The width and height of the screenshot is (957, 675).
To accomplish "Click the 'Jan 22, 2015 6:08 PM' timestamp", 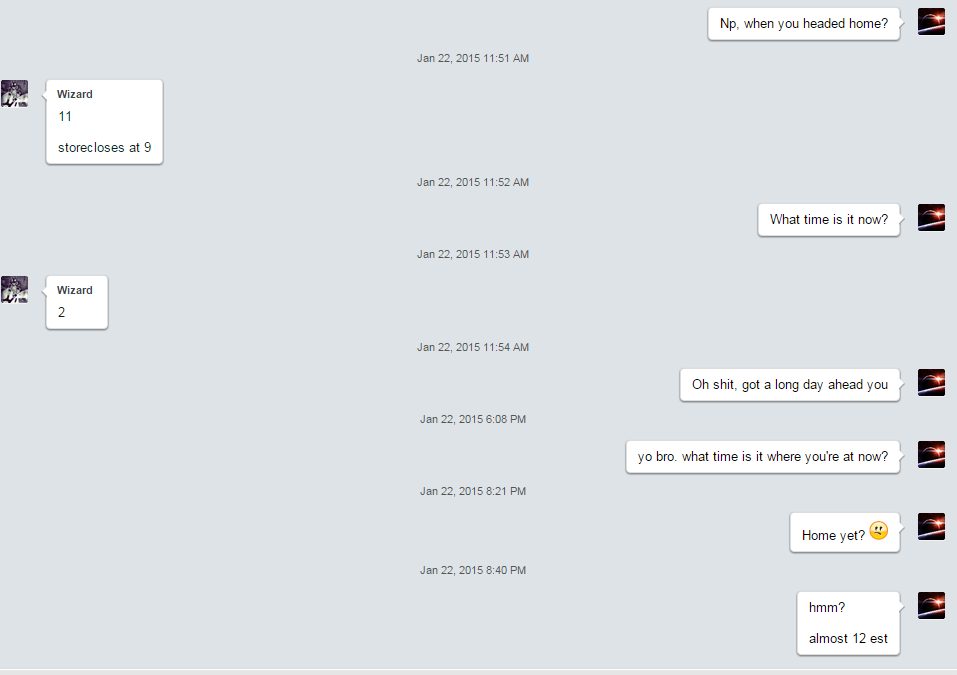I will (473, 419).
